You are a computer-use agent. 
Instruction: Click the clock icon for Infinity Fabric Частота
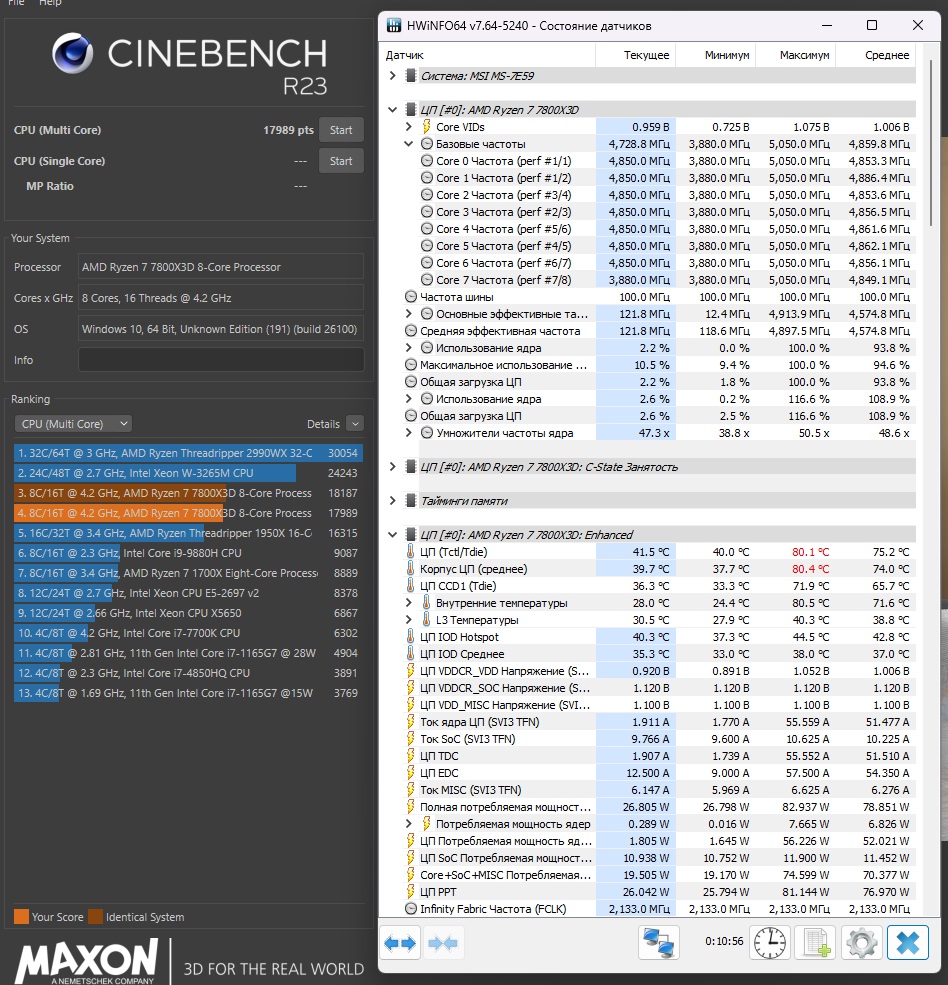tap(411, 908)
